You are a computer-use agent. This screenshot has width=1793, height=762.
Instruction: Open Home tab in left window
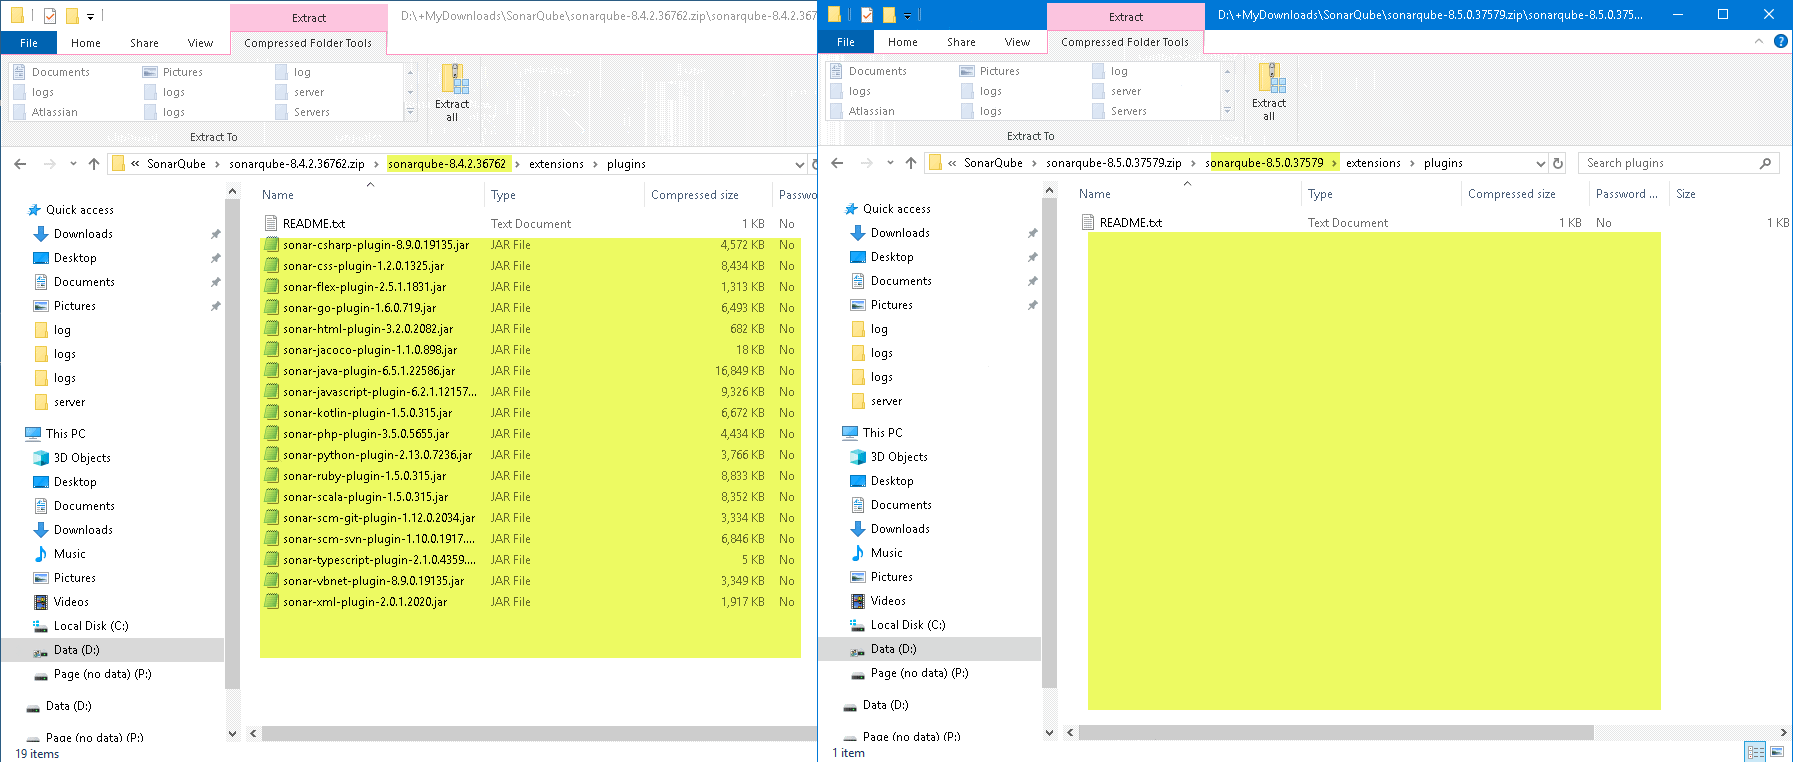86,43
